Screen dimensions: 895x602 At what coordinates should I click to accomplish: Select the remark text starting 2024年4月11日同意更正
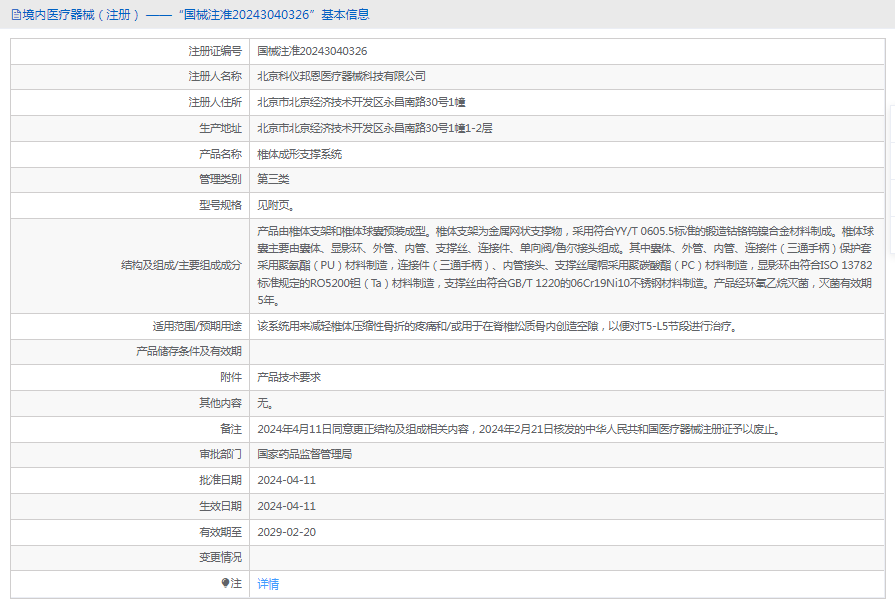(519, 429)
